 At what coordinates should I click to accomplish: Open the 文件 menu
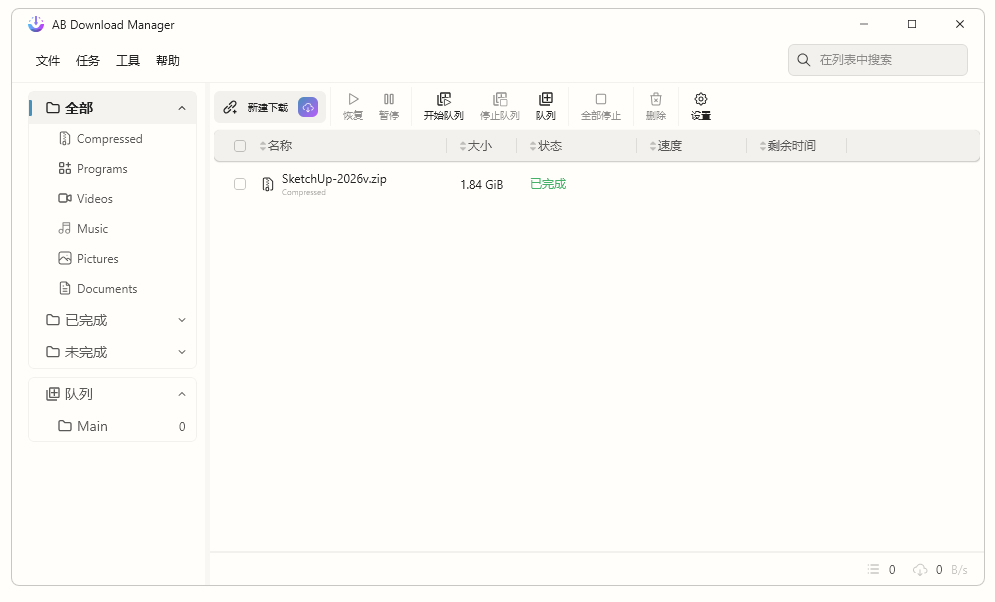[x=48, y=61]
